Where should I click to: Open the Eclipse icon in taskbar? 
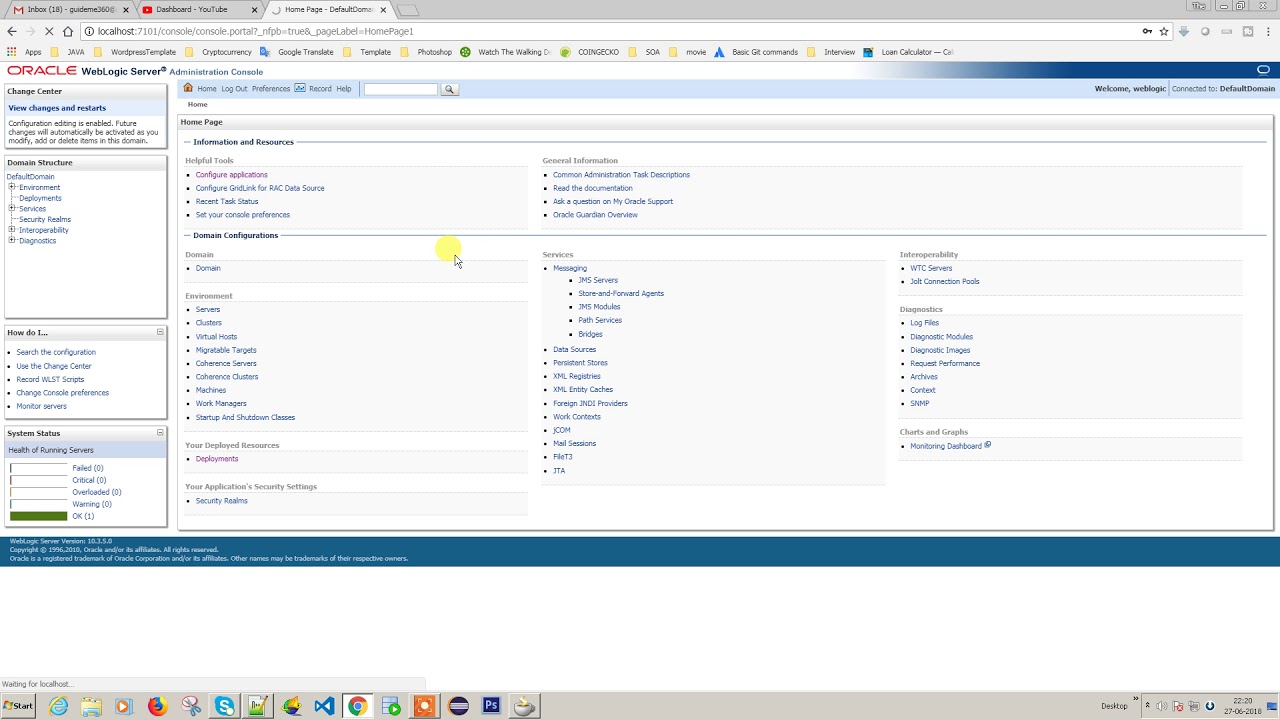pyautogui.click(x=458, y=706)
